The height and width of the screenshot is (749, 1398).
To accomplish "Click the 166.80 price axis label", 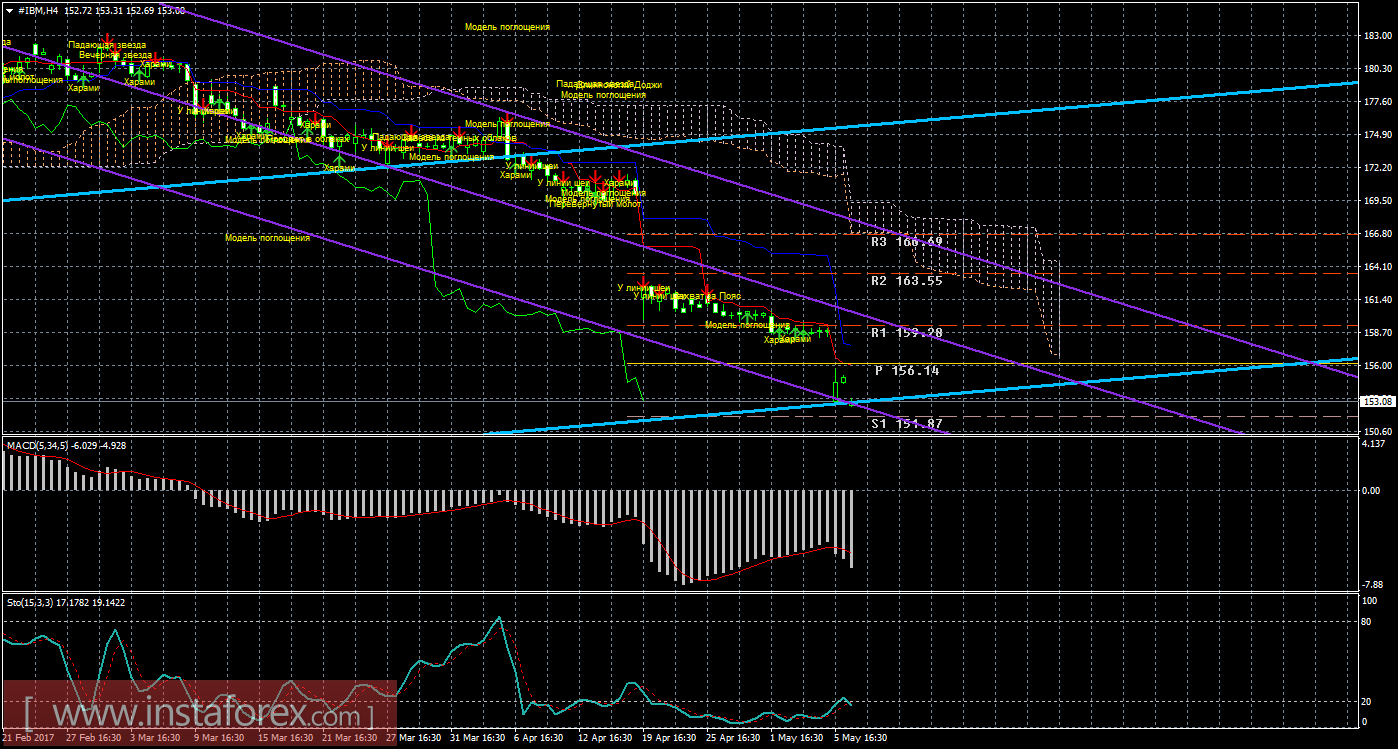I will coord(1378,234).
